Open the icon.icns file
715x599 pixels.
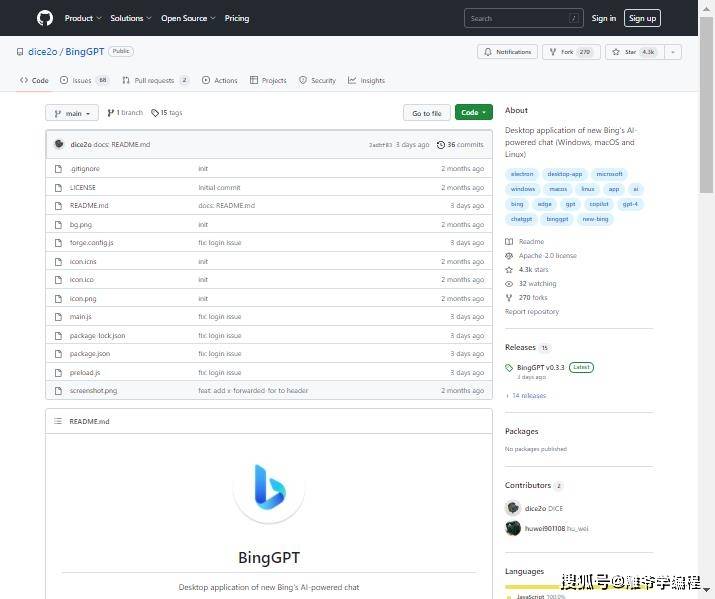click(x=83, y=262)
